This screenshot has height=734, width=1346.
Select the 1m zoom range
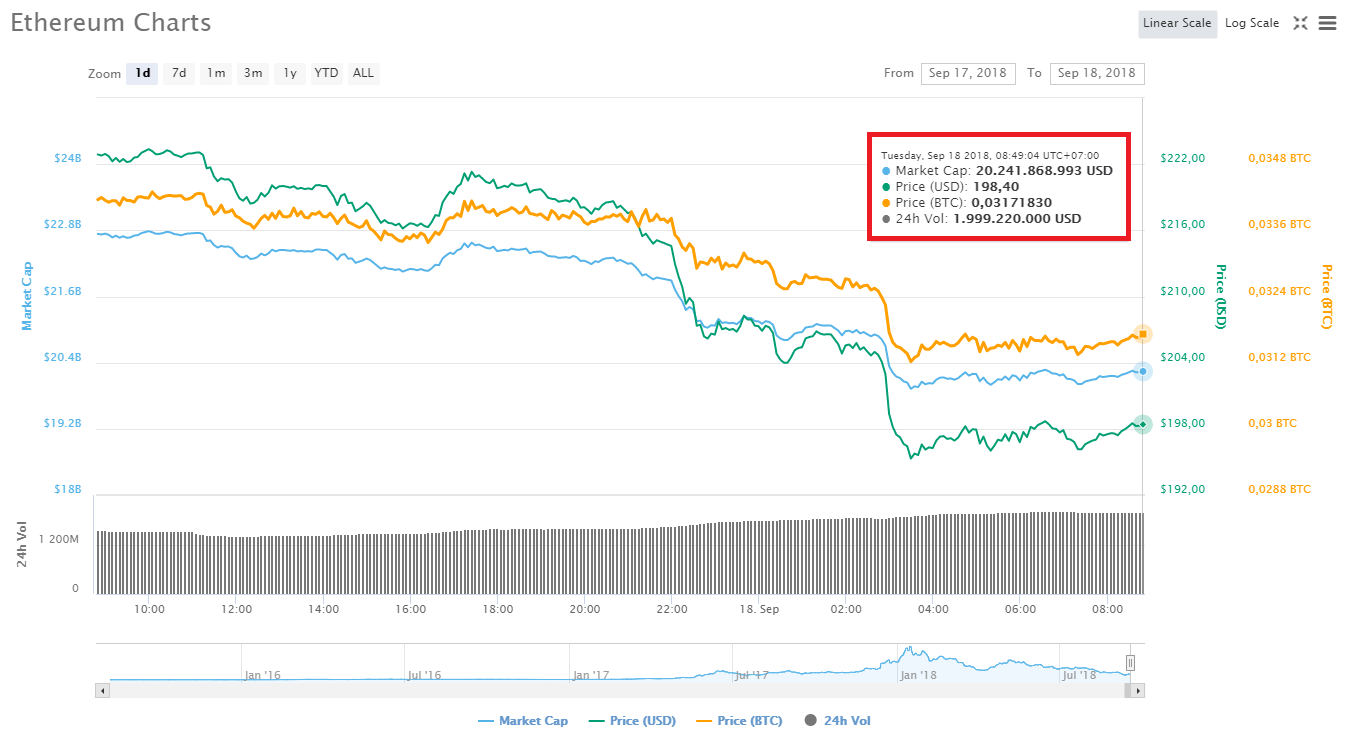click(x=215, y=73)
